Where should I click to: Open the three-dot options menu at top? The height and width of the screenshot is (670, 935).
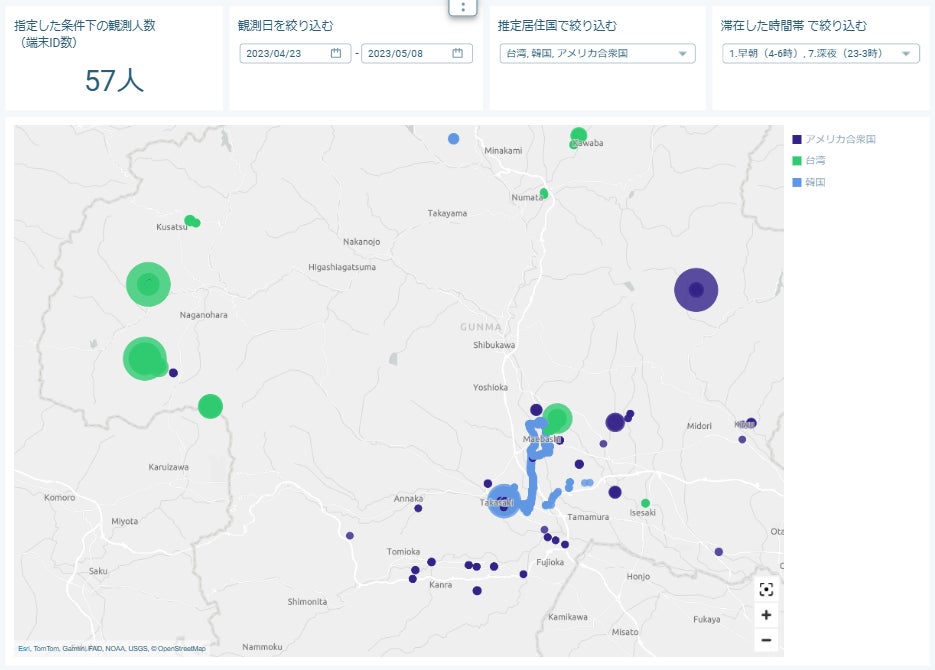point(462,7)
